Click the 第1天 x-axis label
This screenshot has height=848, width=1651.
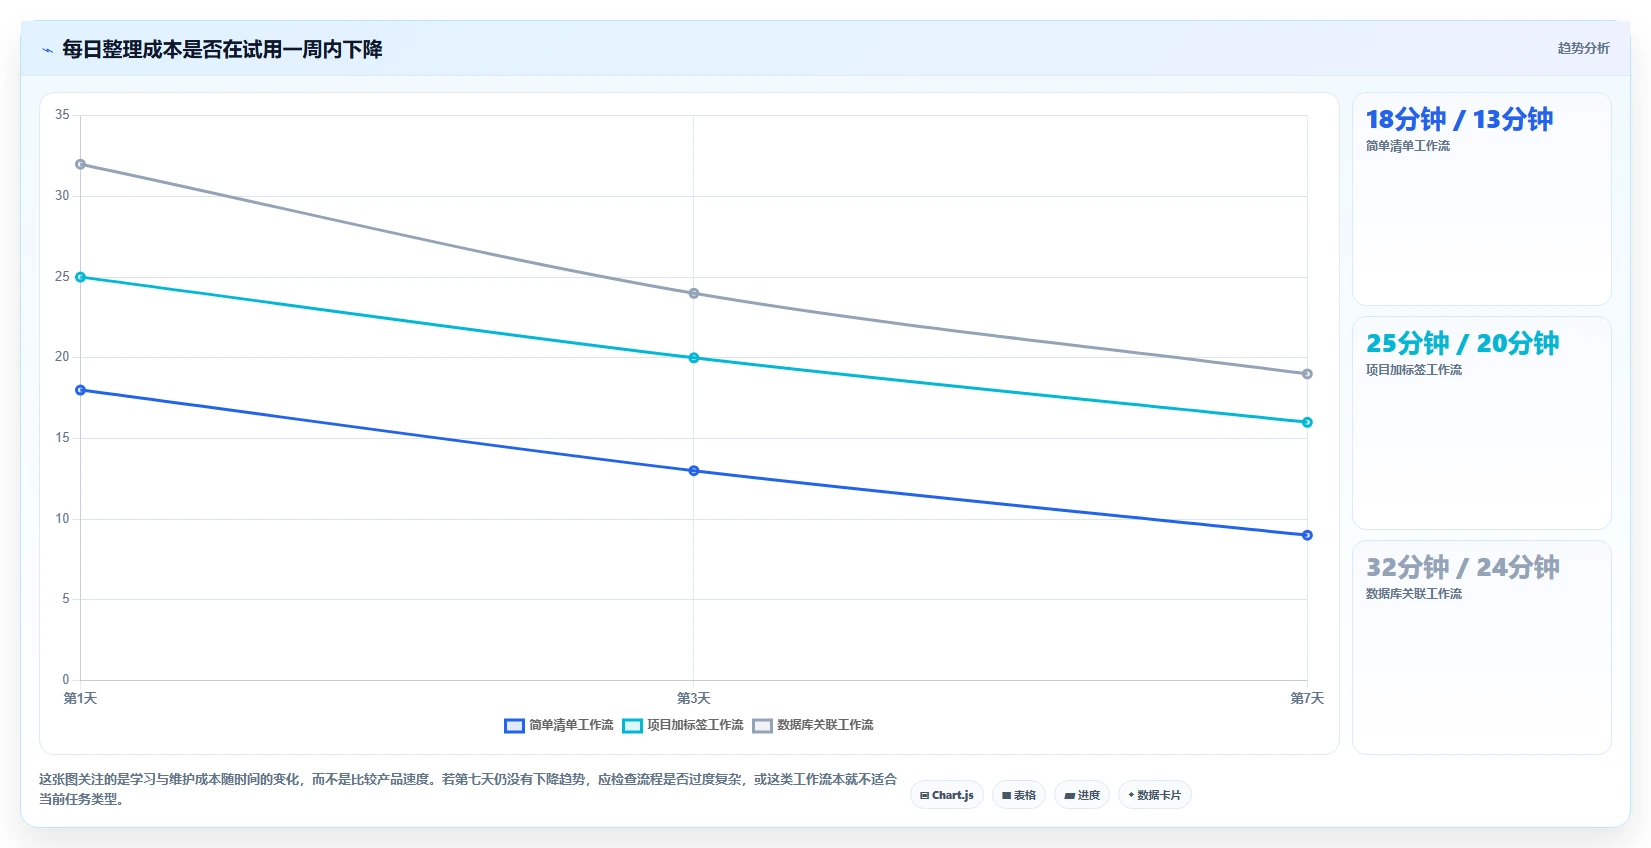coord(80,698)
